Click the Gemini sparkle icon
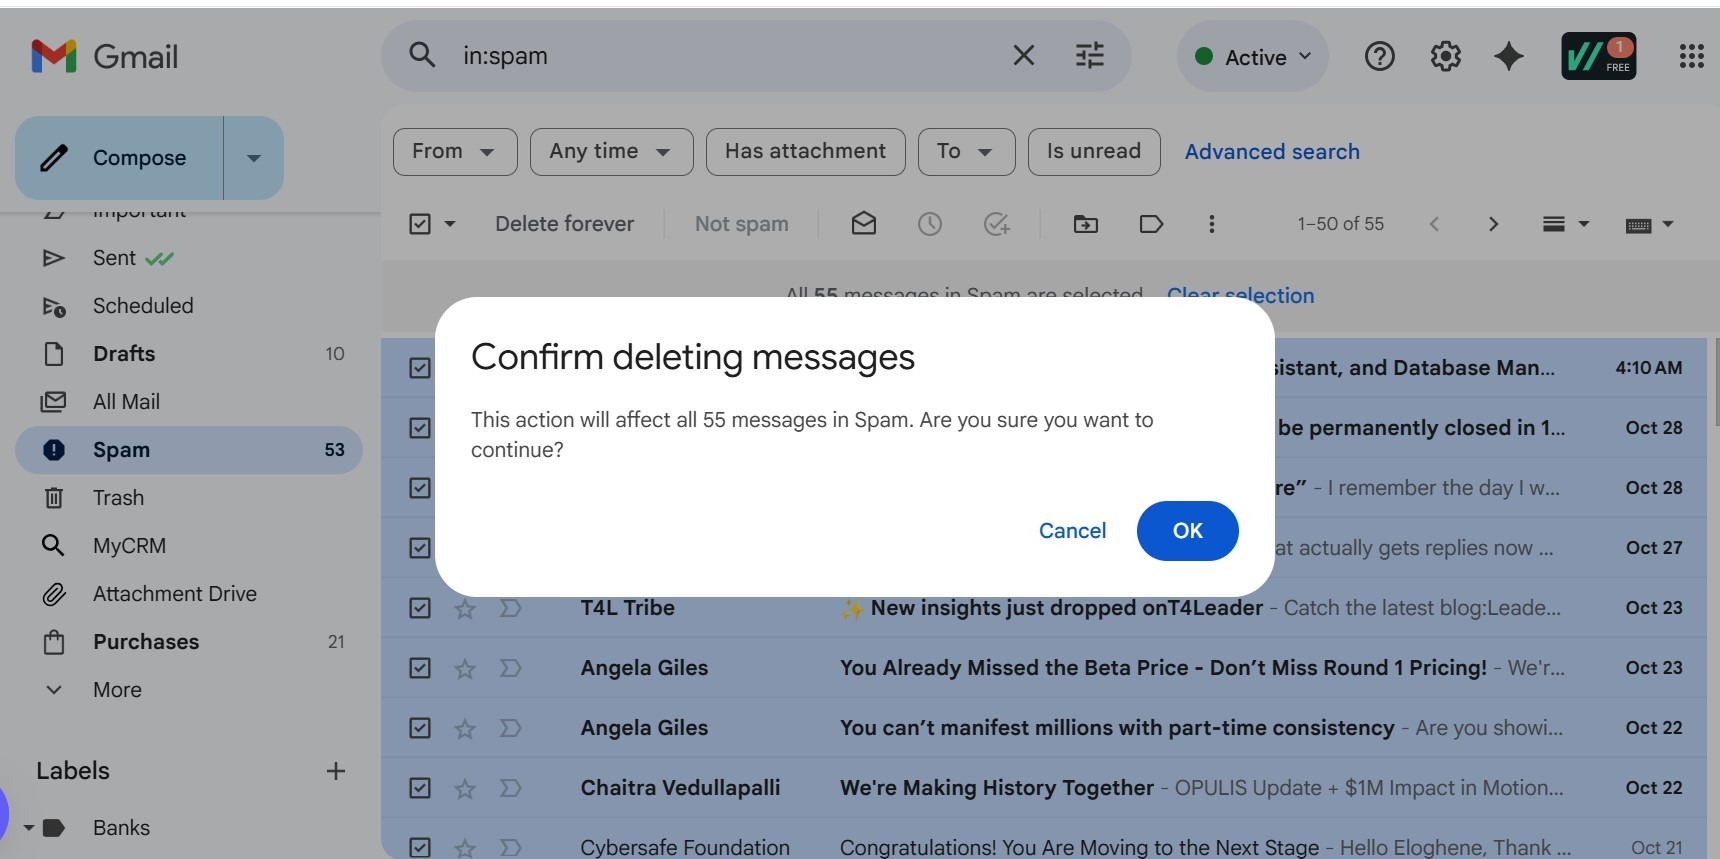This screenshot has height=859, width=1720. click(x=1509, y=57)
